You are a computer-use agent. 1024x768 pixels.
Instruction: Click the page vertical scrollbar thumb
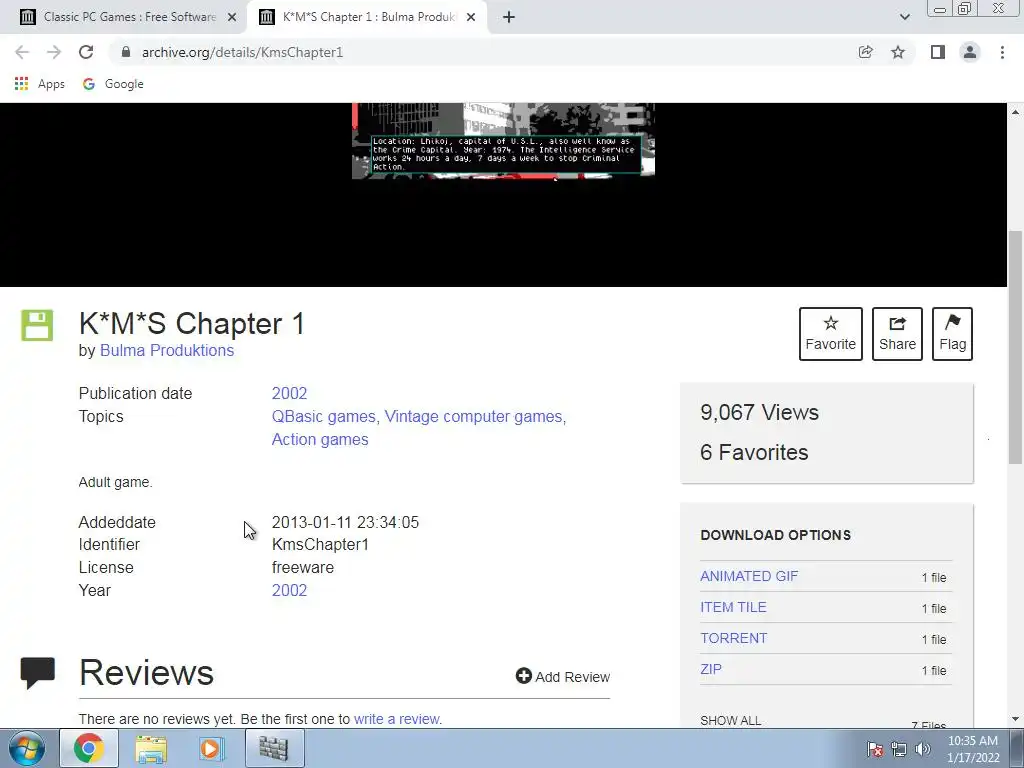pos(1016,347)
